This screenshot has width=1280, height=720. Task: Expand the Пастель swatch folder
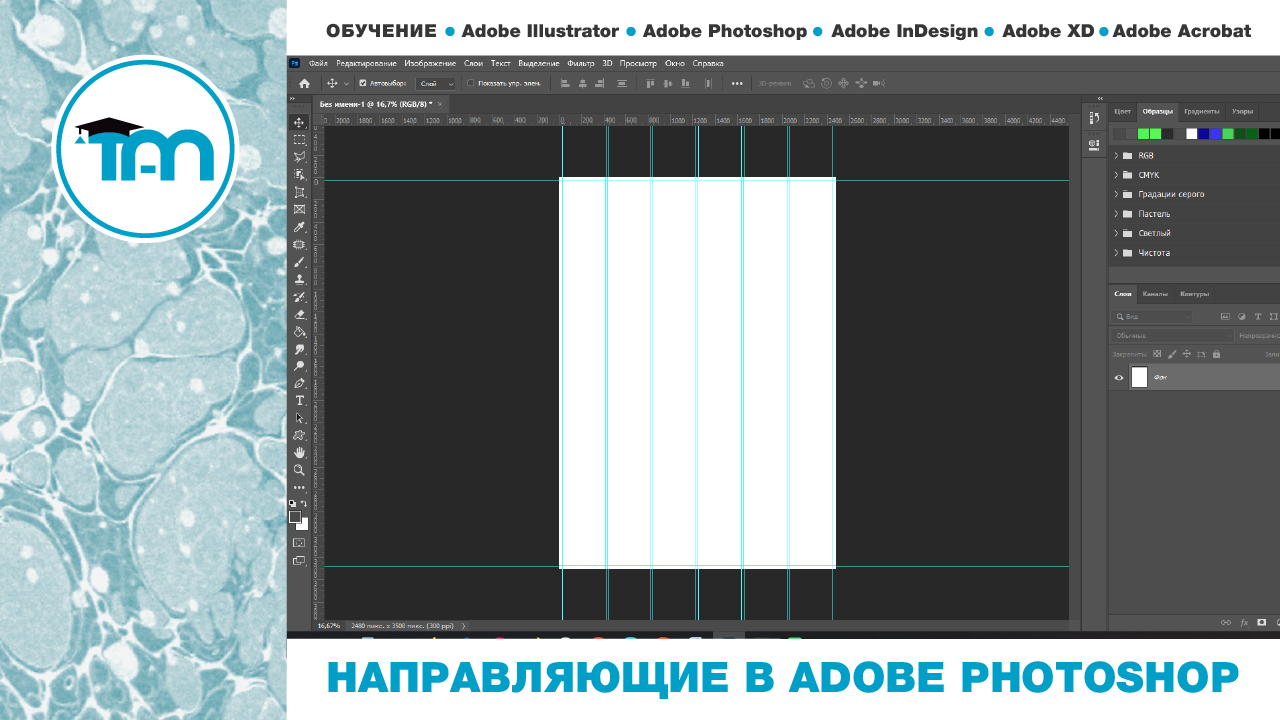(1116, 214)
